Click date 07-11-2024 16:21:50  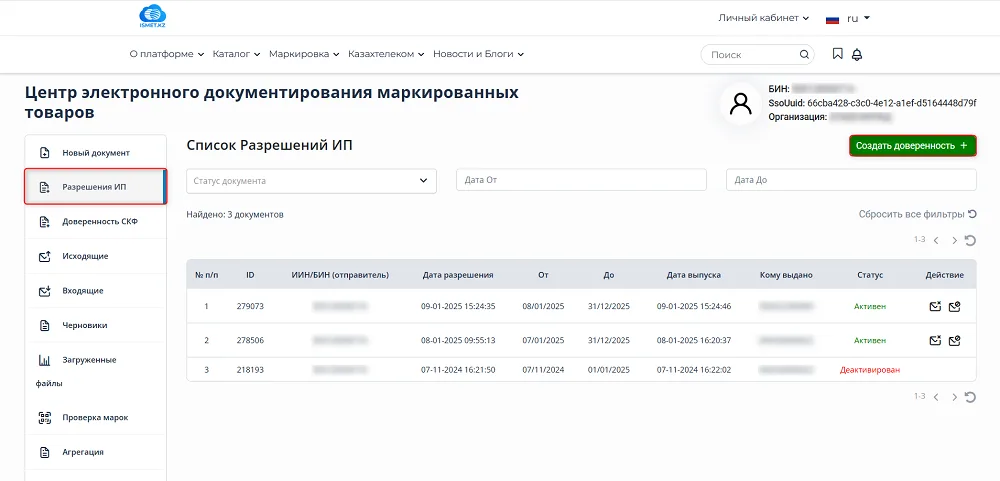pos(458,370)
